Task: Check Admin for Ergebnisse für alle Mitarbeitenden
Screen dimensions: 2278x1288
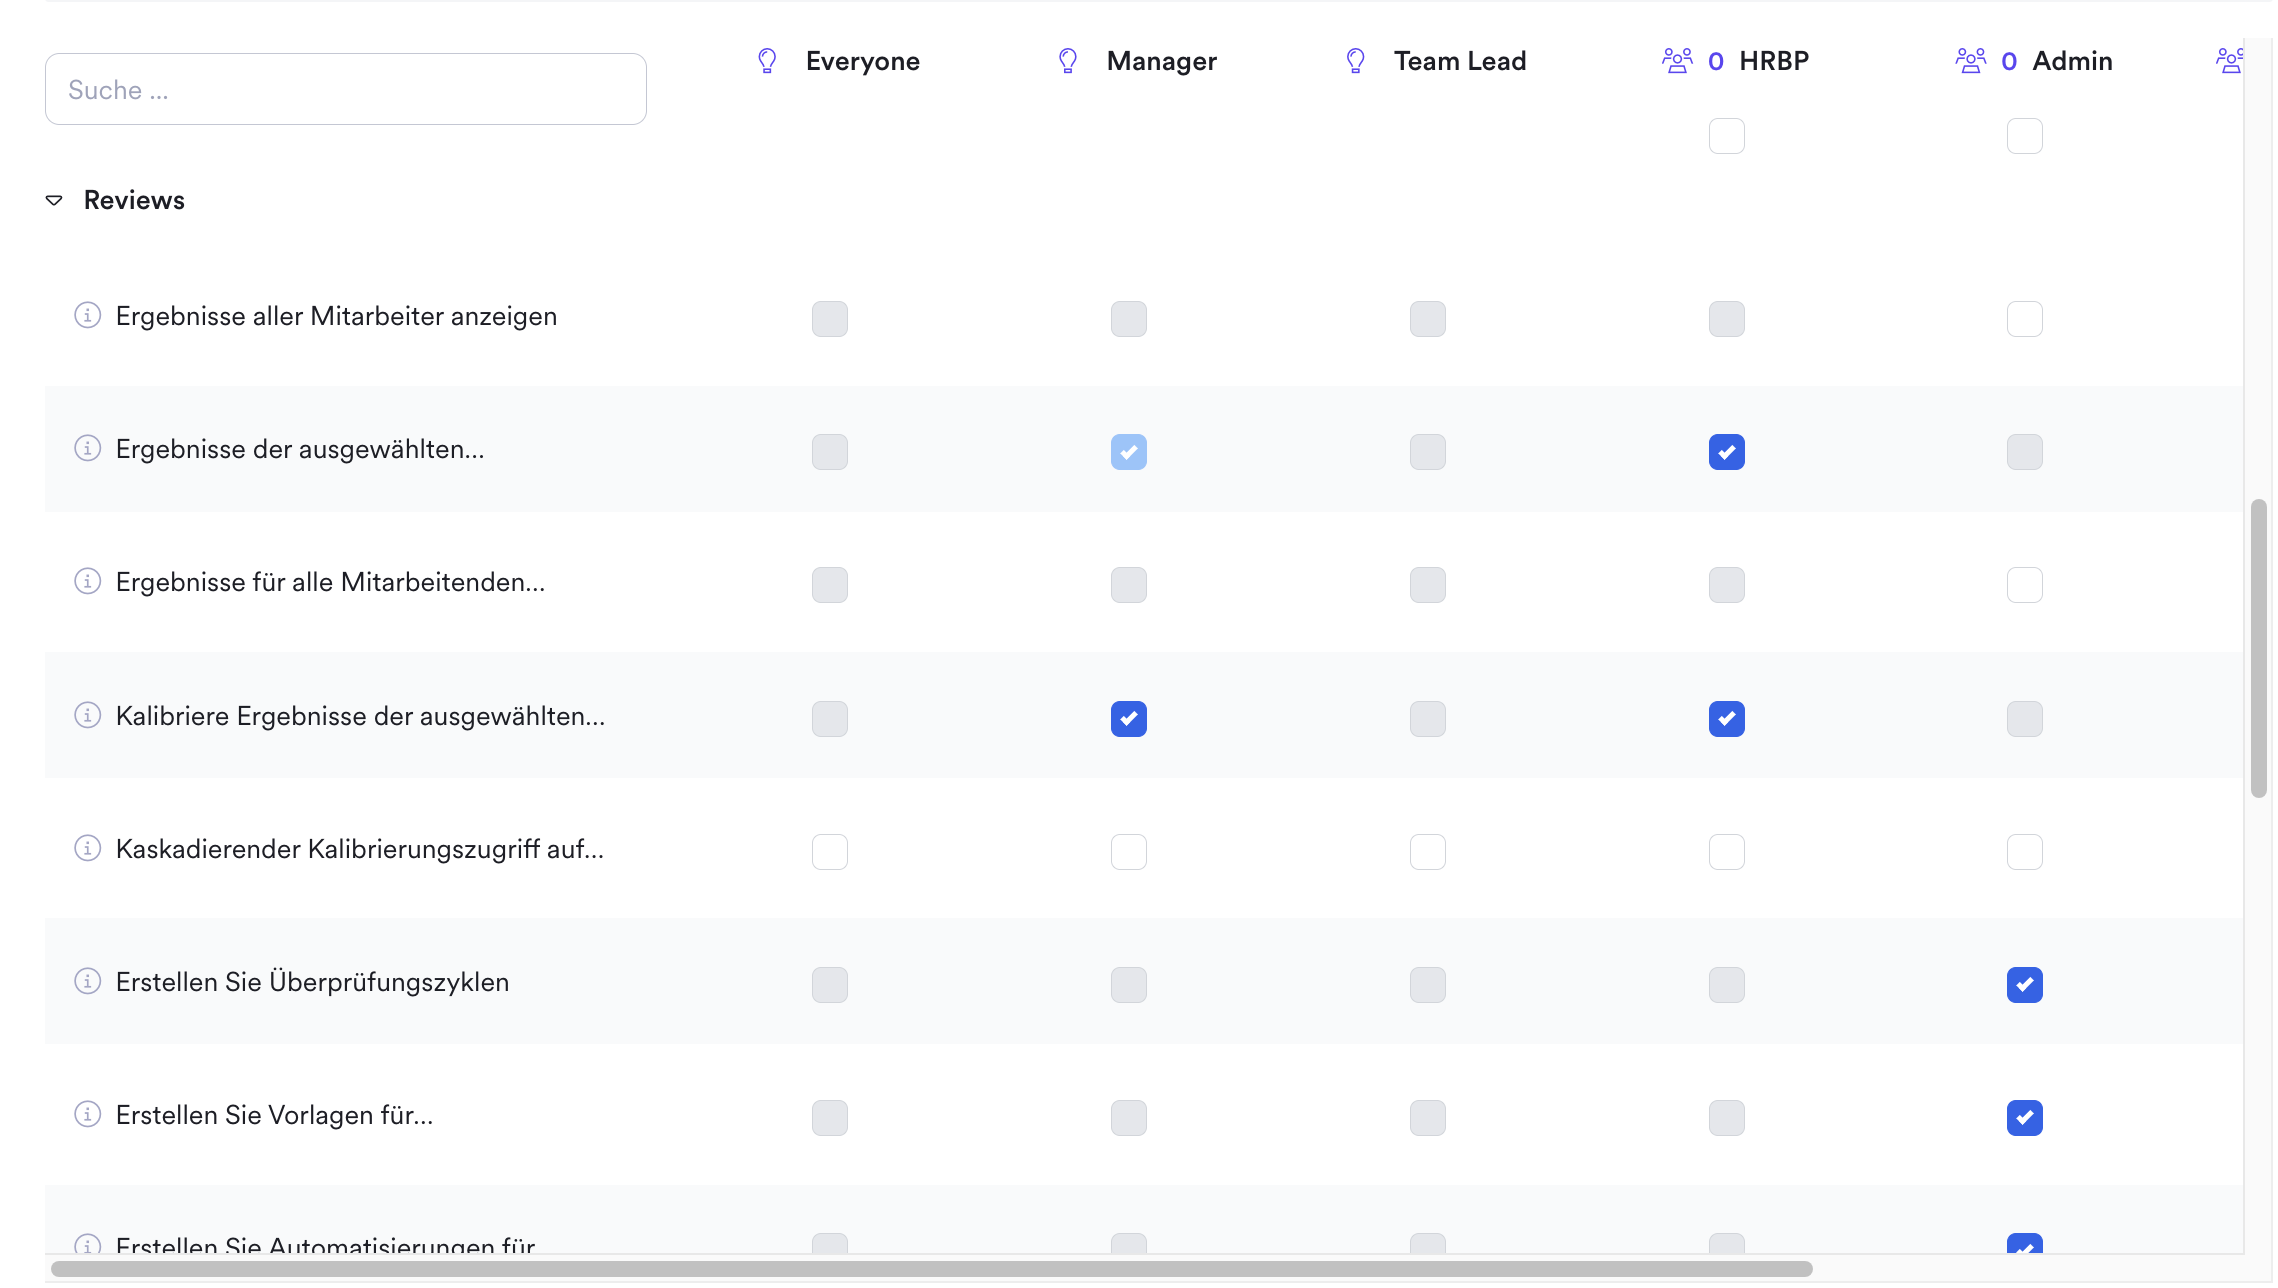Action: [x=2025, y=585]
